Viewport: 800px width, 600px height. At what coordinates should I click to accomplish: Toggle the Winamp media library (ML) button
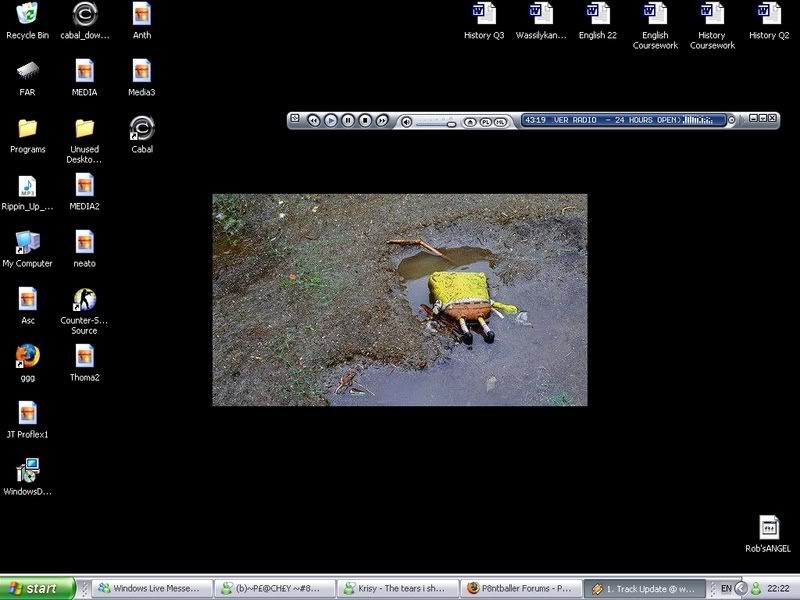coord(501,122)
